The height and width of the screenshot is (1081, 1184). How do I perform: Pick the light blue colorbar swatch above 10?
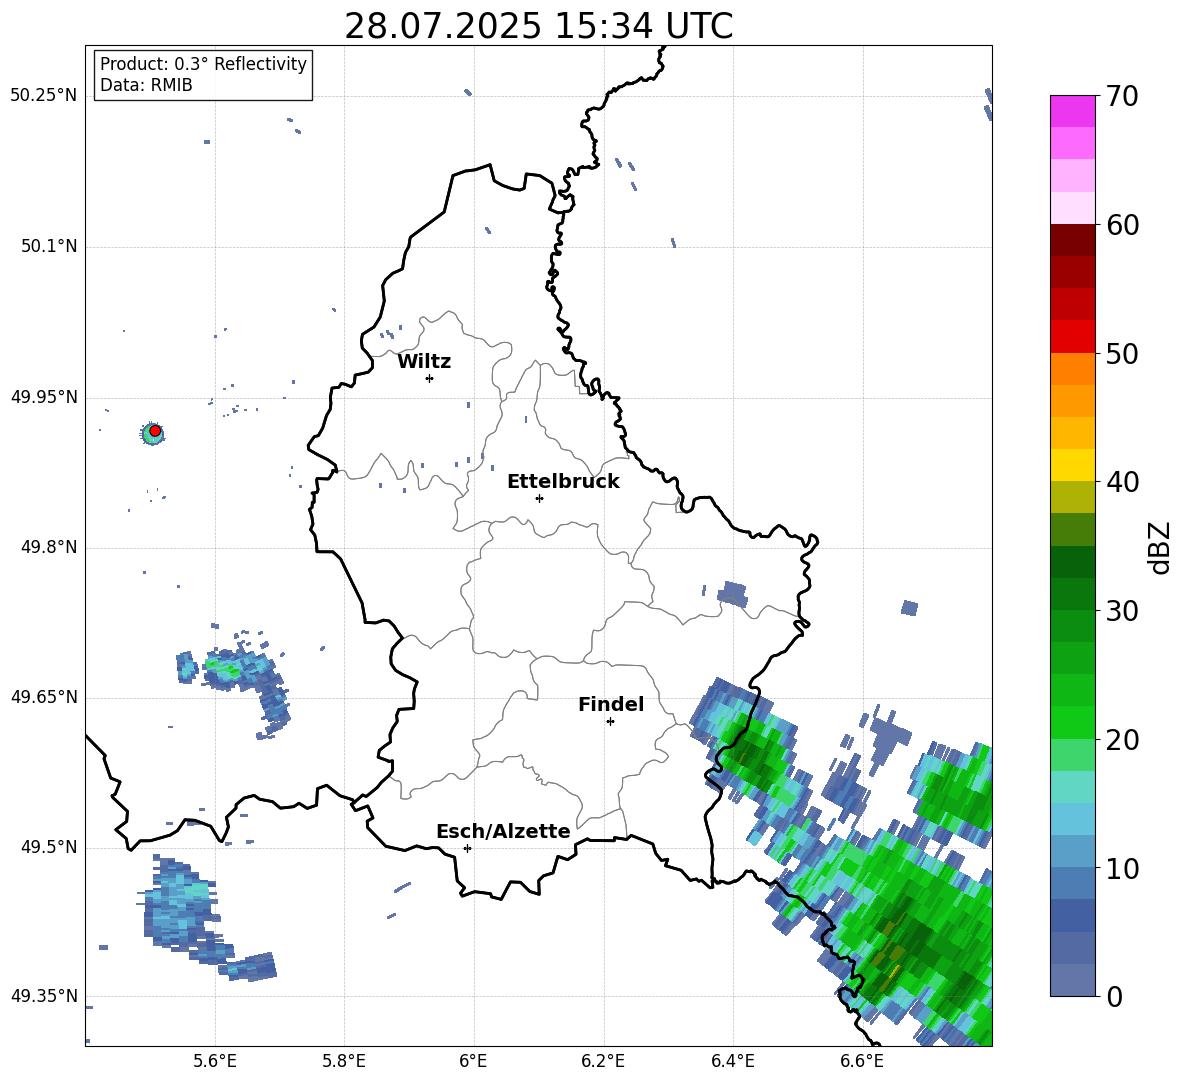point(1072,851)
